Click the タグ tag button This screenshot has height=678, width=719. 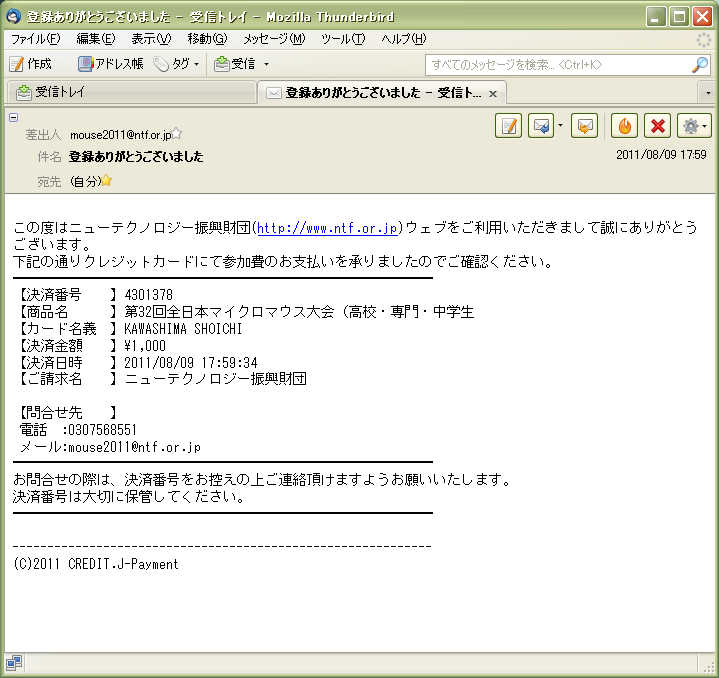pyautogui.click(x=171, y=64)
